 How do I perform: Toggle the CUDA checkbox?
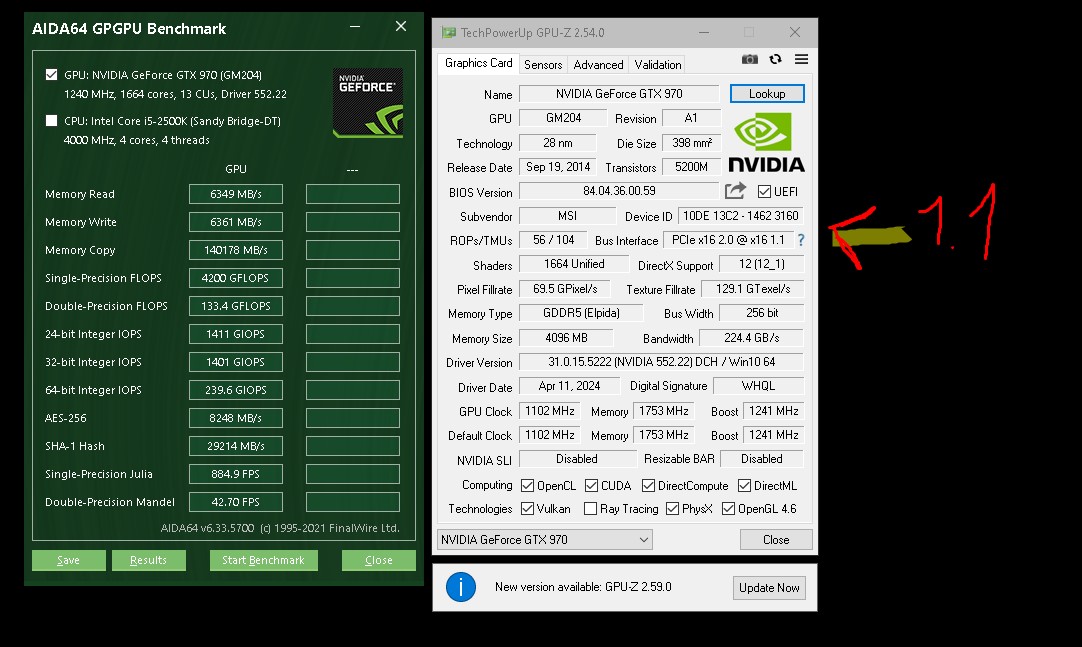[591, 486]
